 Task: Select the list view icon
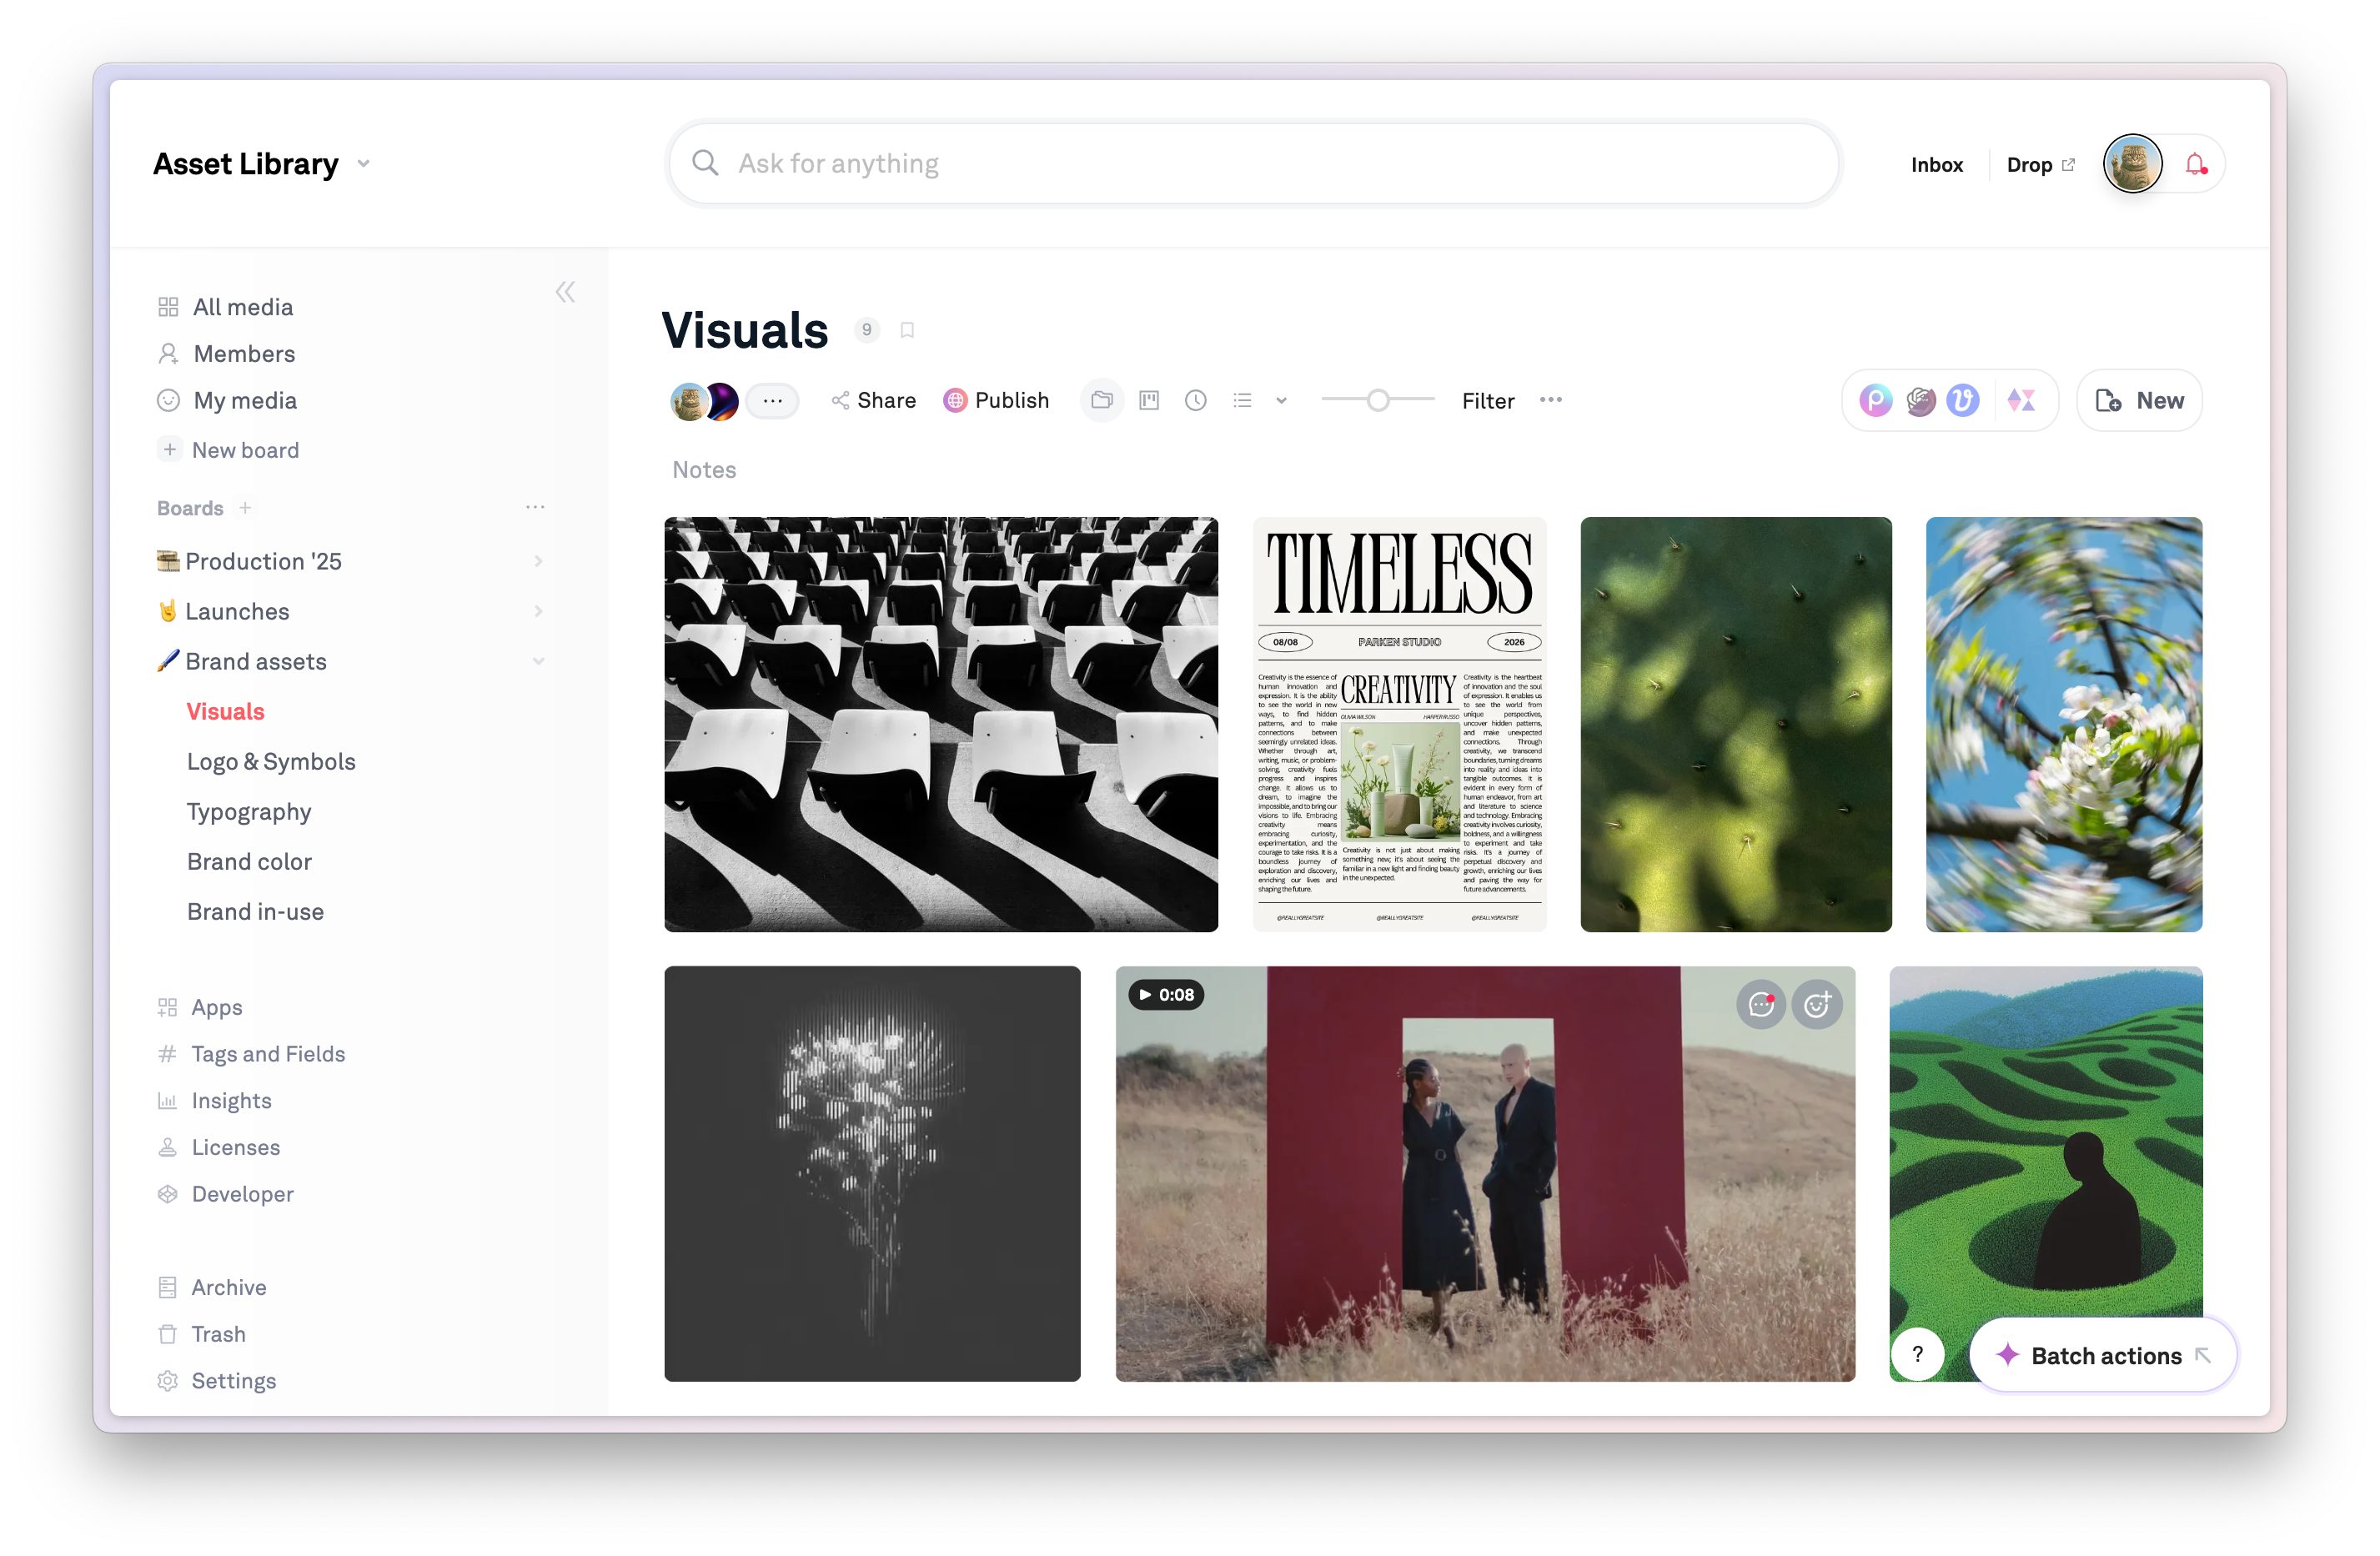click(x=1242, y=401)
